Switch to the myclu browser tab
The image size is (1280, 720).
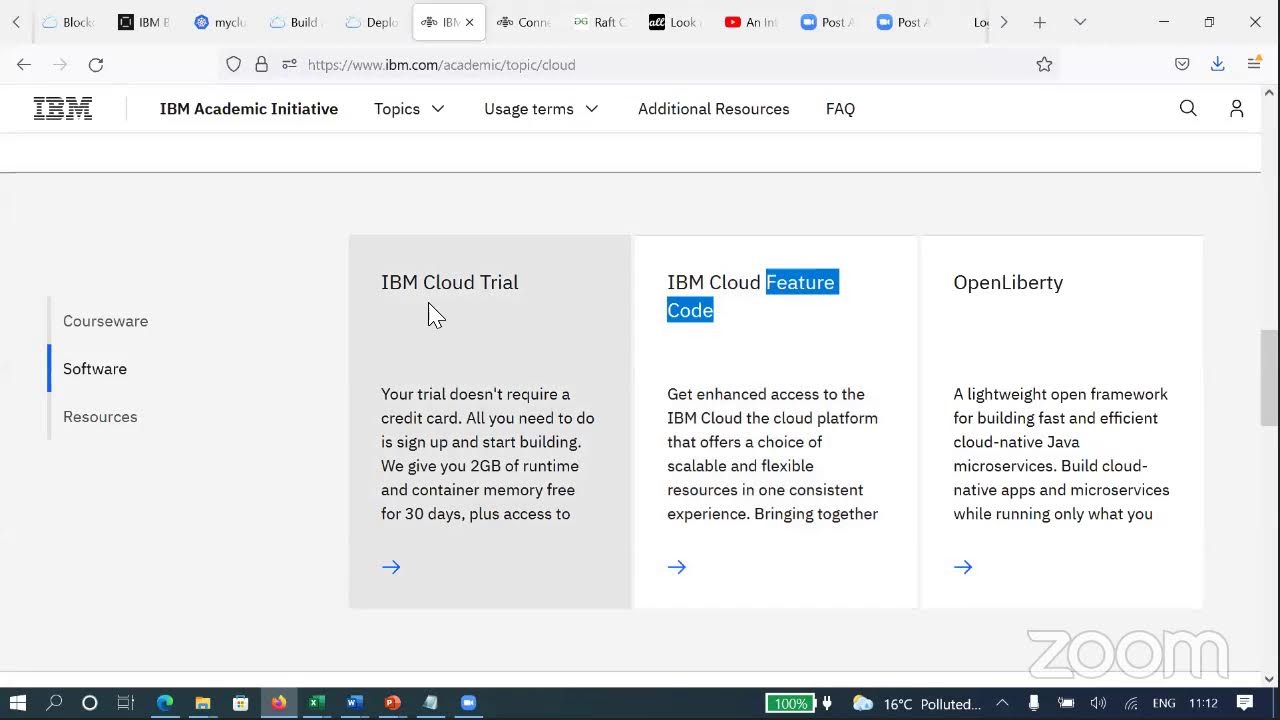click(220, 22)
